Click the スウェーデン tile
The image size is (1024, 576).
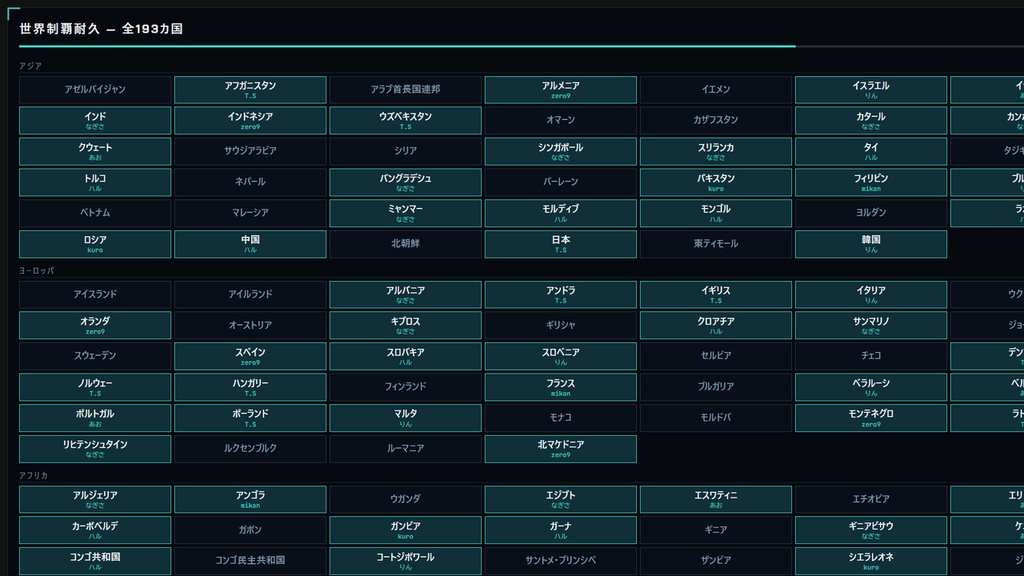pyautogui.click(x=95, y=356)
